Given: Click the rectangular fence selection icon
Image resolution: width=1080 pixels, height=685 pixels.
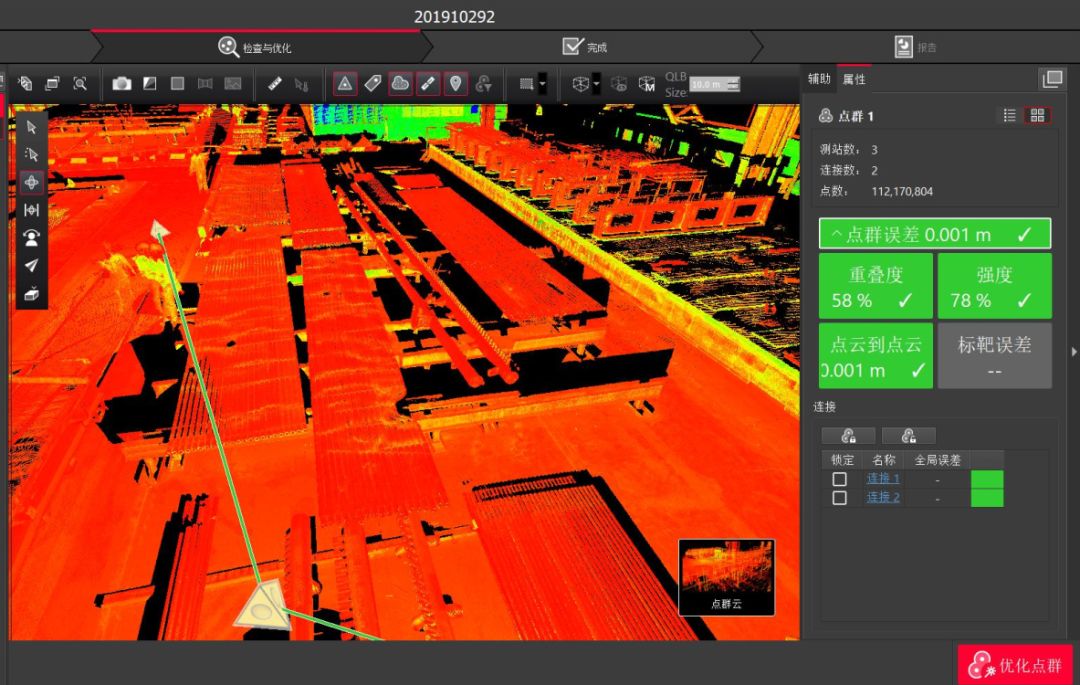Looking at the screenshot, I should pos(526,84).
